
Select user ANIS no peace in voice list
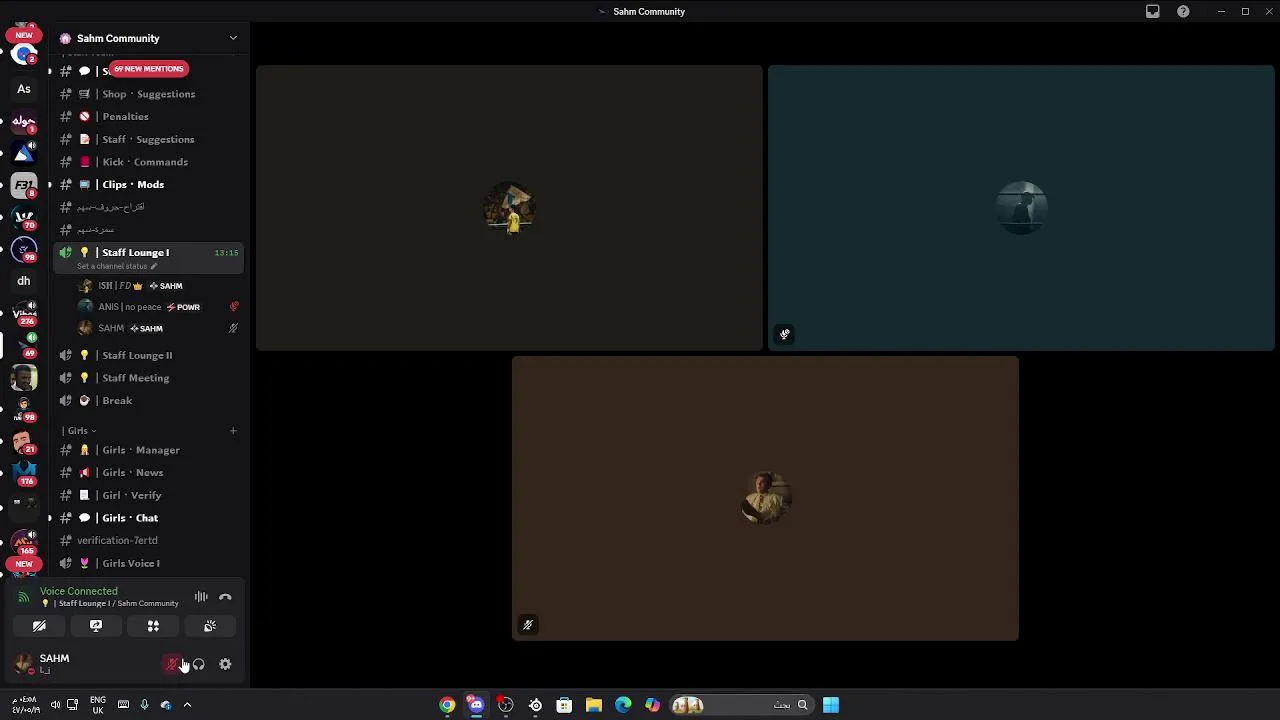click(x=158, y=307)
